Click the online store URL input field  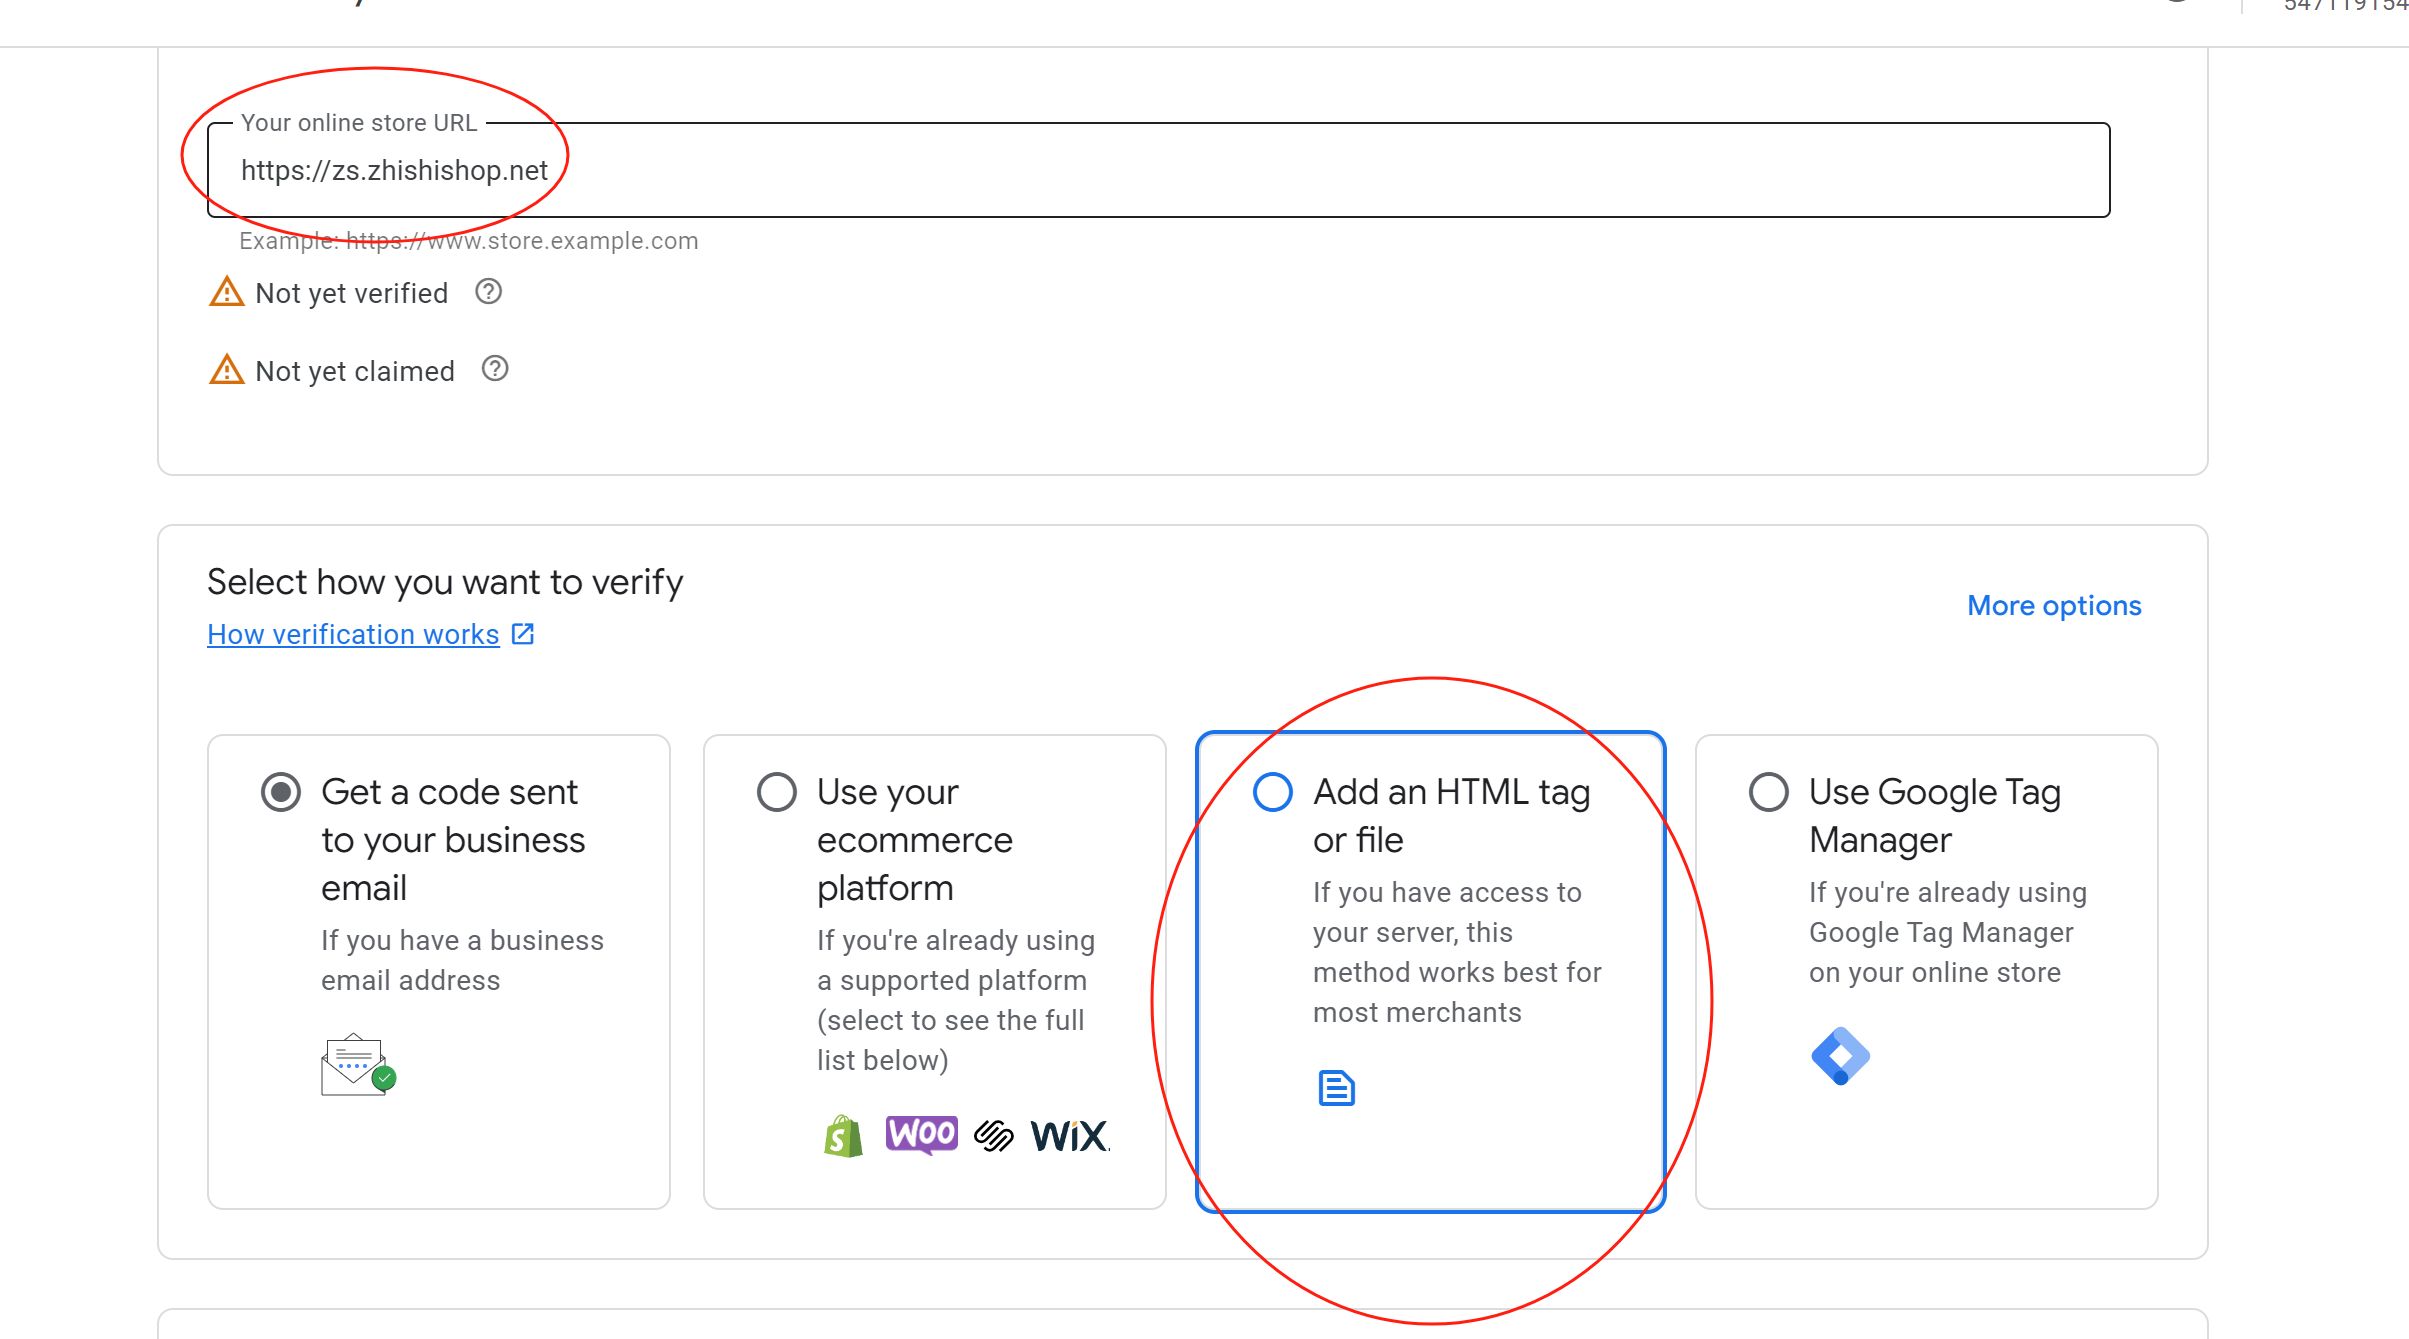pos(1158,170)
